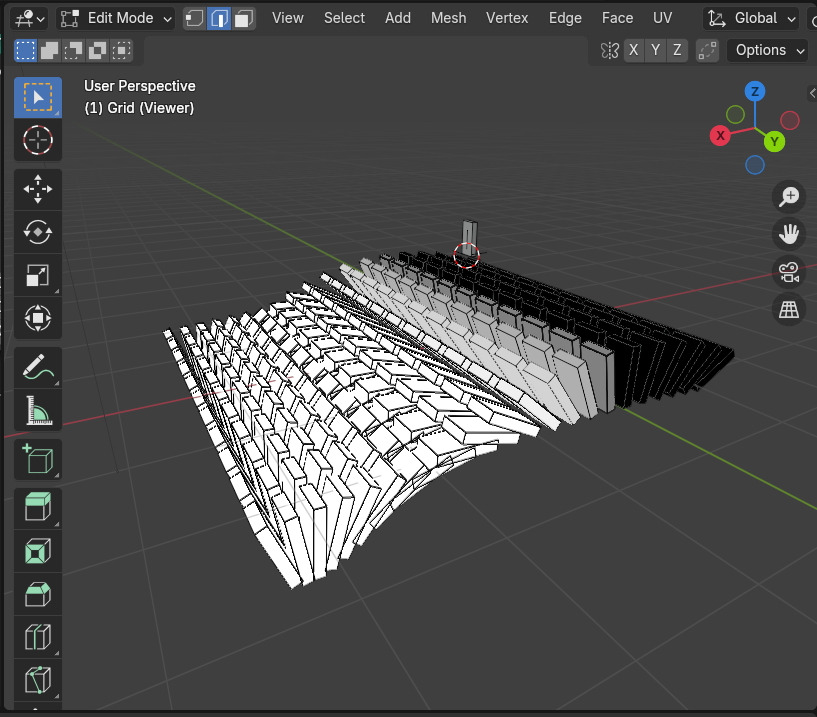
Task: Enable edge select mode
Action: coord(219,19)
